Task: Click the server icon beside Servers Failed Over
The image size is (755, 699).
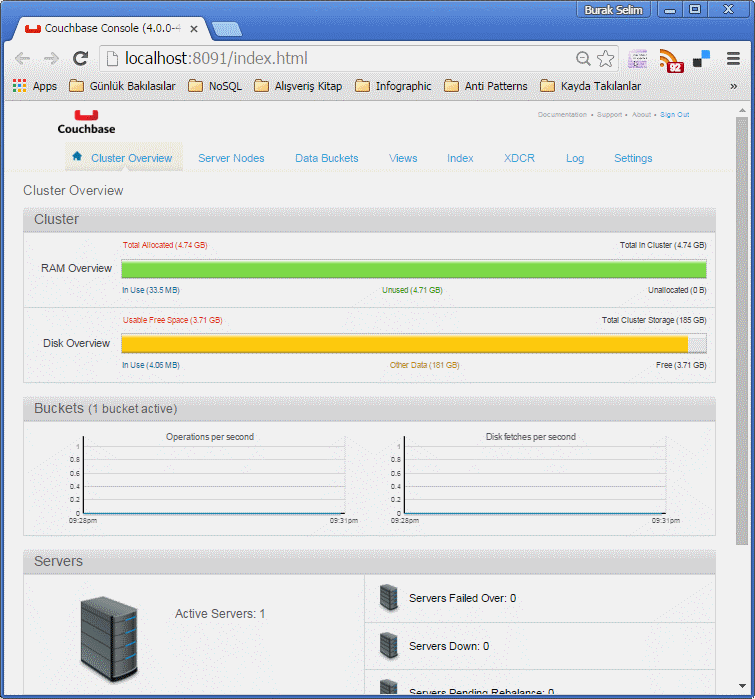Action: pos(388,597)
